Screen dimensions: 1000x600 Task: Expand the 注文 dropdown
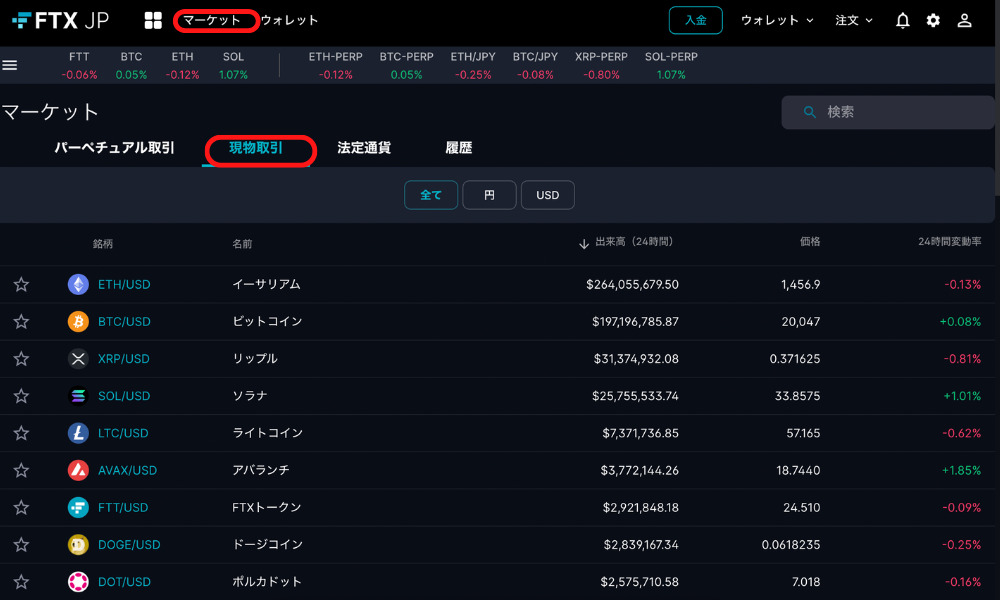[x=854, y=20]
